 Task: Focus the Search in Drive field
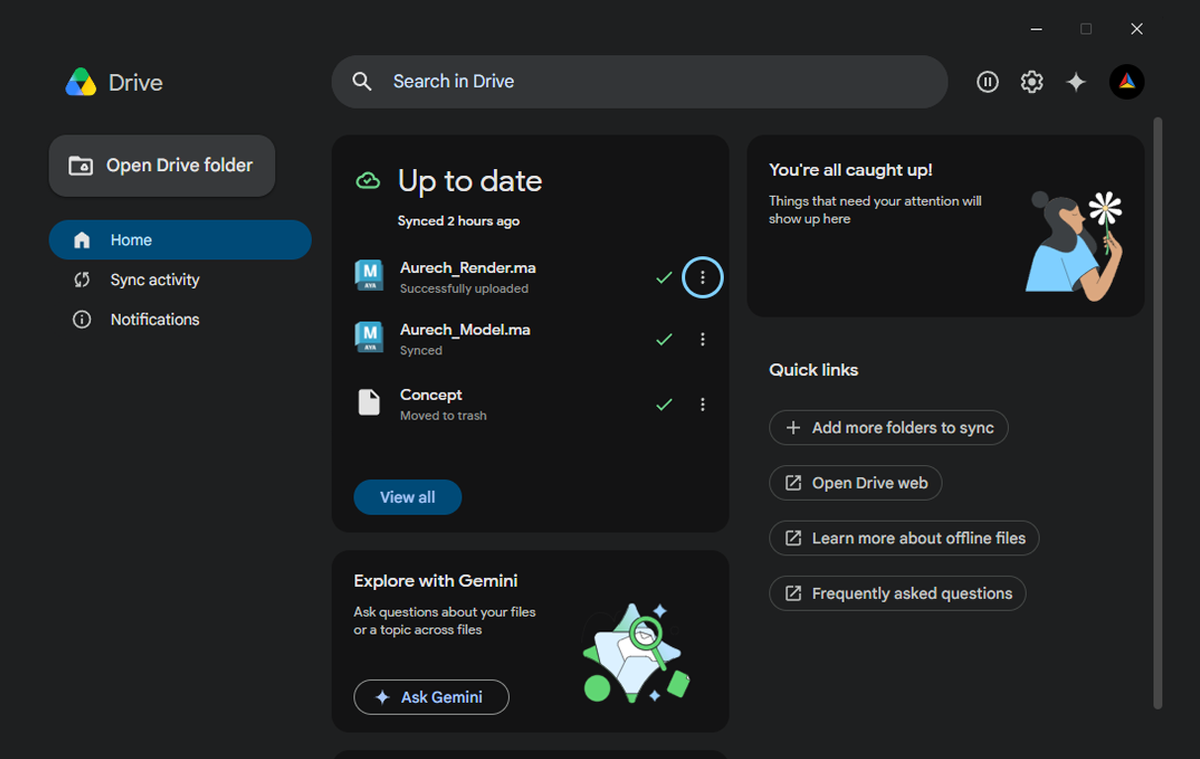(x=639, y=82)
